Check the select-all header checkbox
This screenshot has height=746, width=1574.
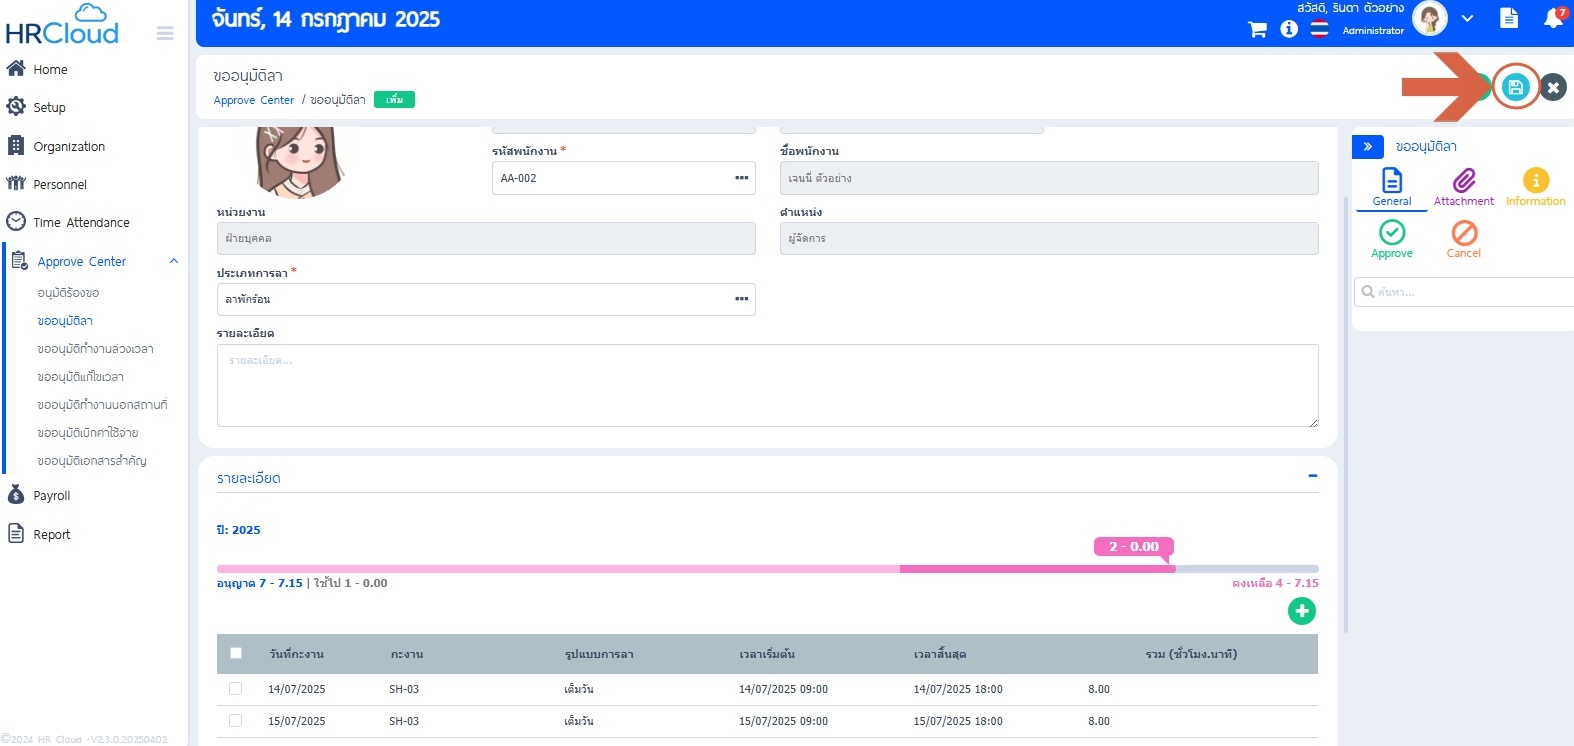[236, 653]
